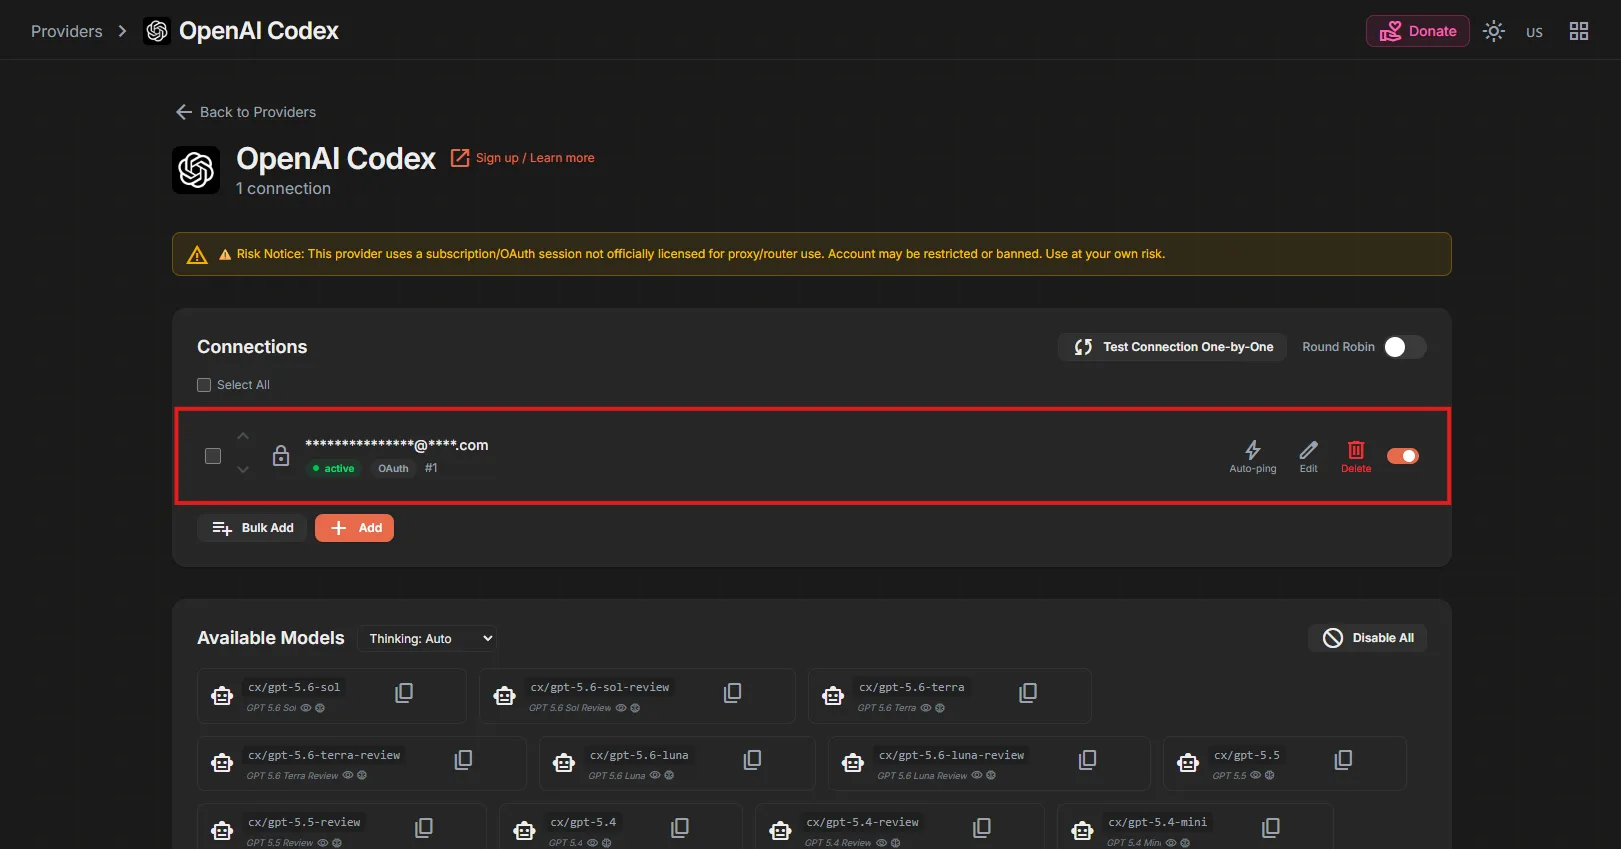Go Back to Providers
This screenshot has height=849, width=1621.
(x=246, y=112)
